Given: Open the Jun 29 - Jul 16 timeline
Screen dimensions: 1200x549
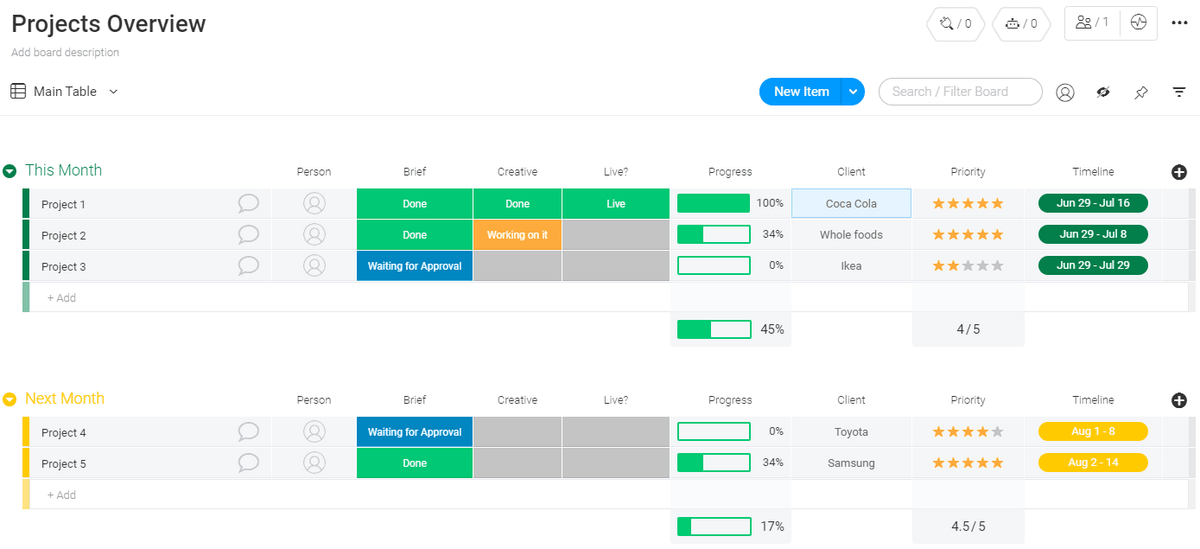Looking at the screenshot, I should 1092,203.
